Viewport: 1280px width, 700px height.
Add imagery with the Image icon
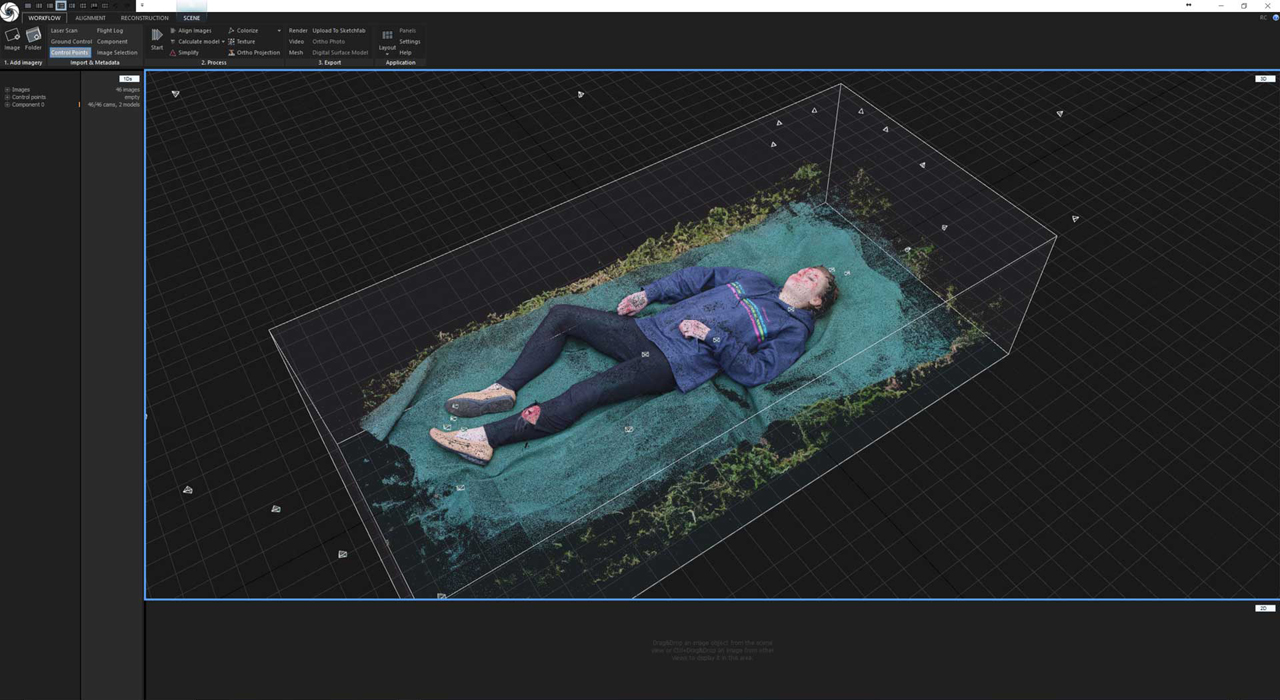(x=12, y=35)
